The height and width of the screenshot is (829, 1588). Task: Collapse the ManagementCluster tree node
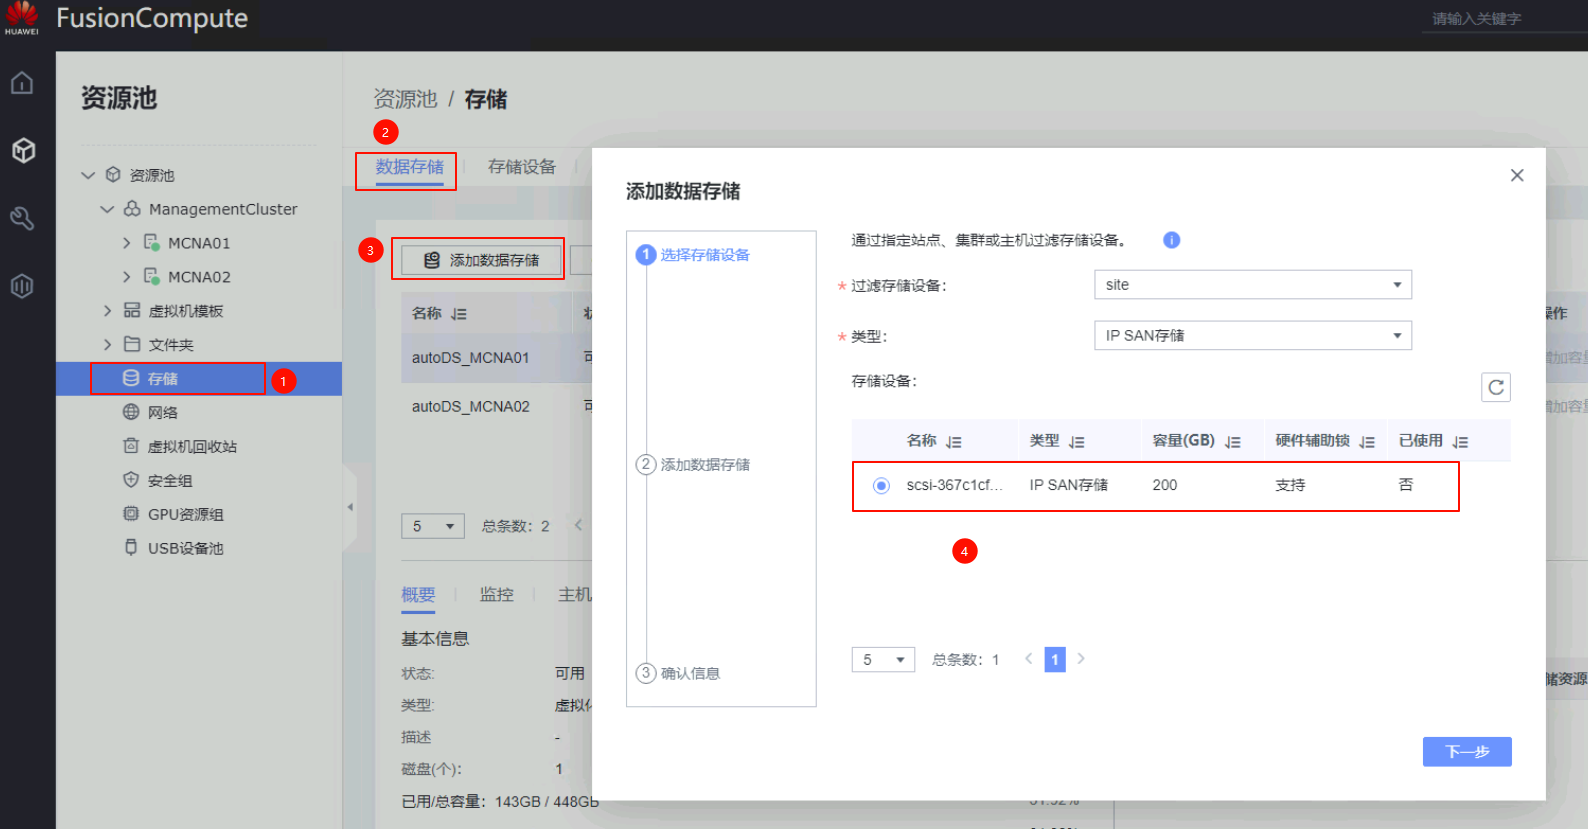(107, 209)
